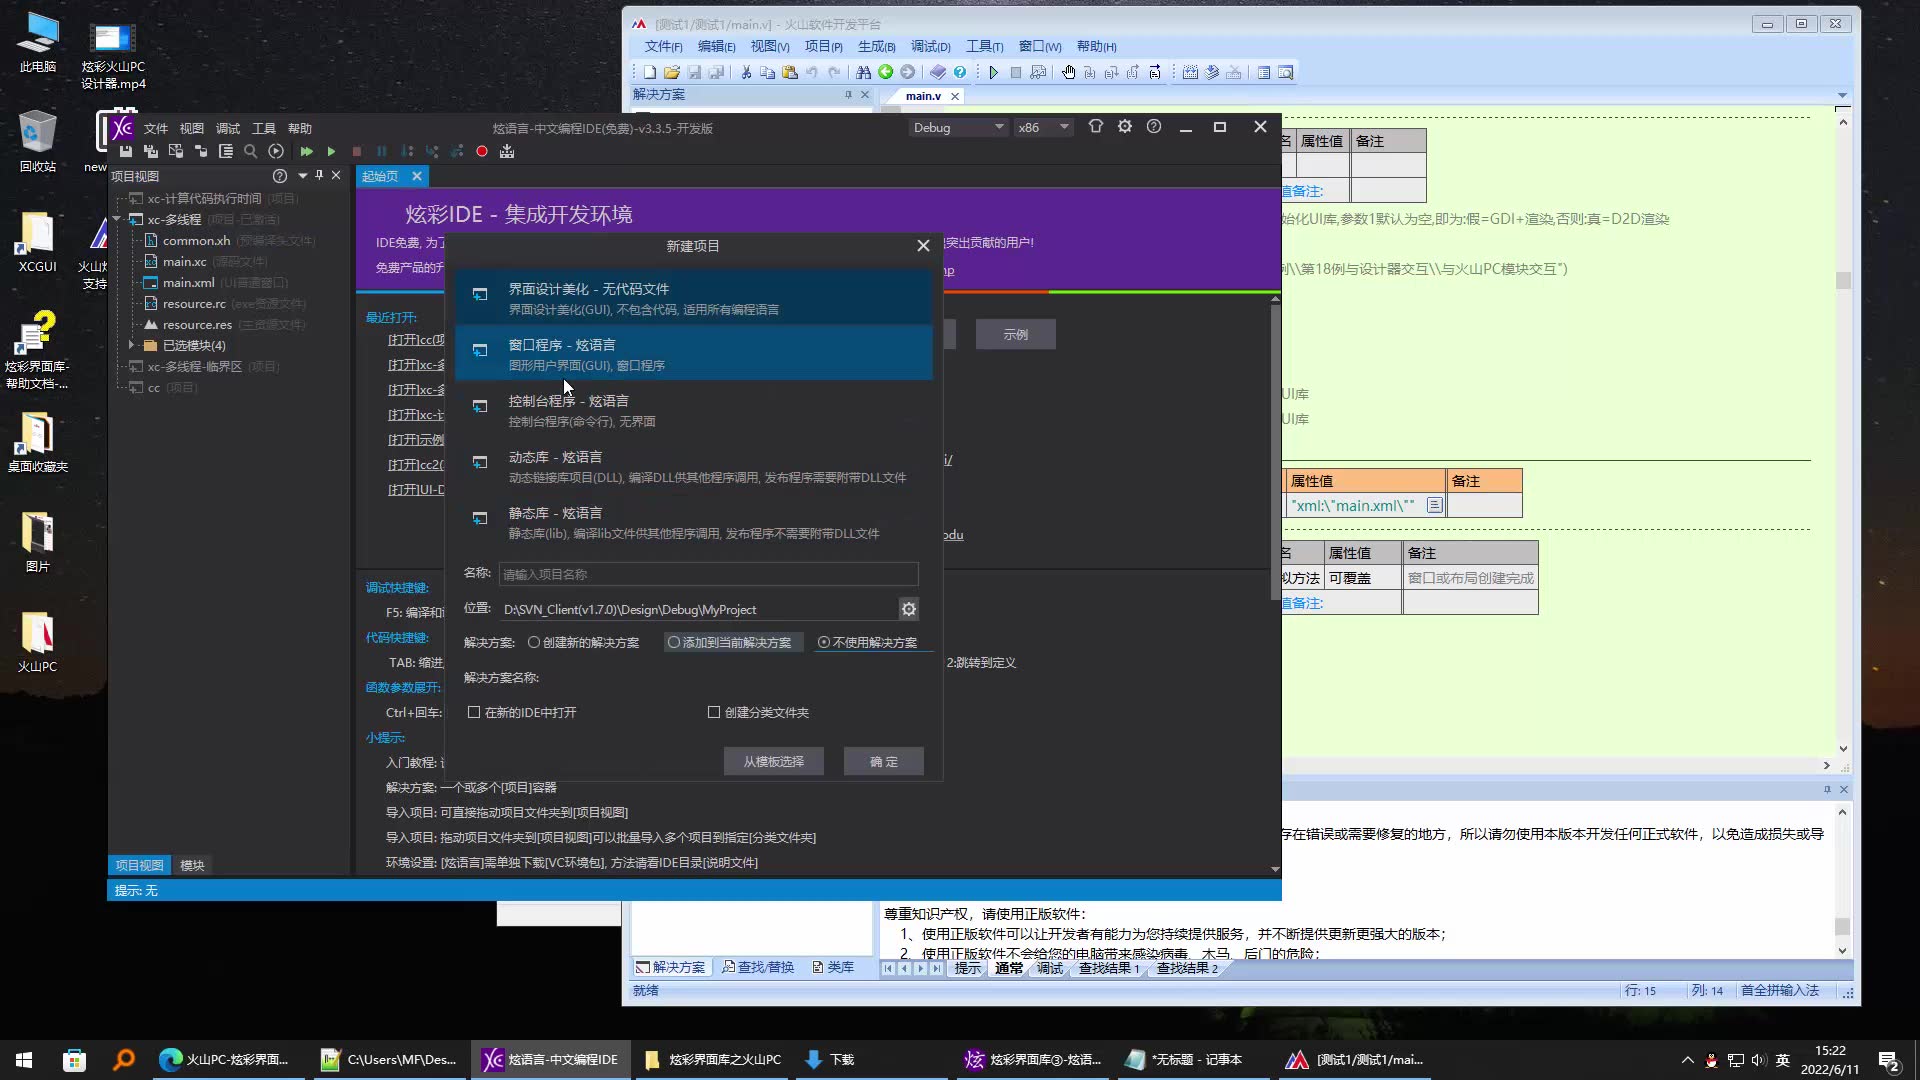Viewport: 1920px width, 1080px height.
Task: Open settings gear in 炫语言 title bar
Action: pos(1125,127)
